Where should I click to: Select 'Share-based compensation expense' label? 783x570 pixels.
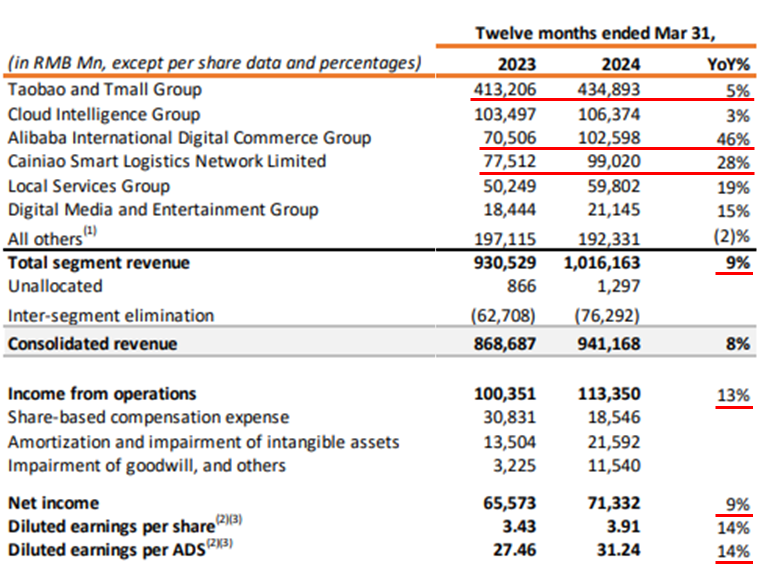click(x=148, y=417)
